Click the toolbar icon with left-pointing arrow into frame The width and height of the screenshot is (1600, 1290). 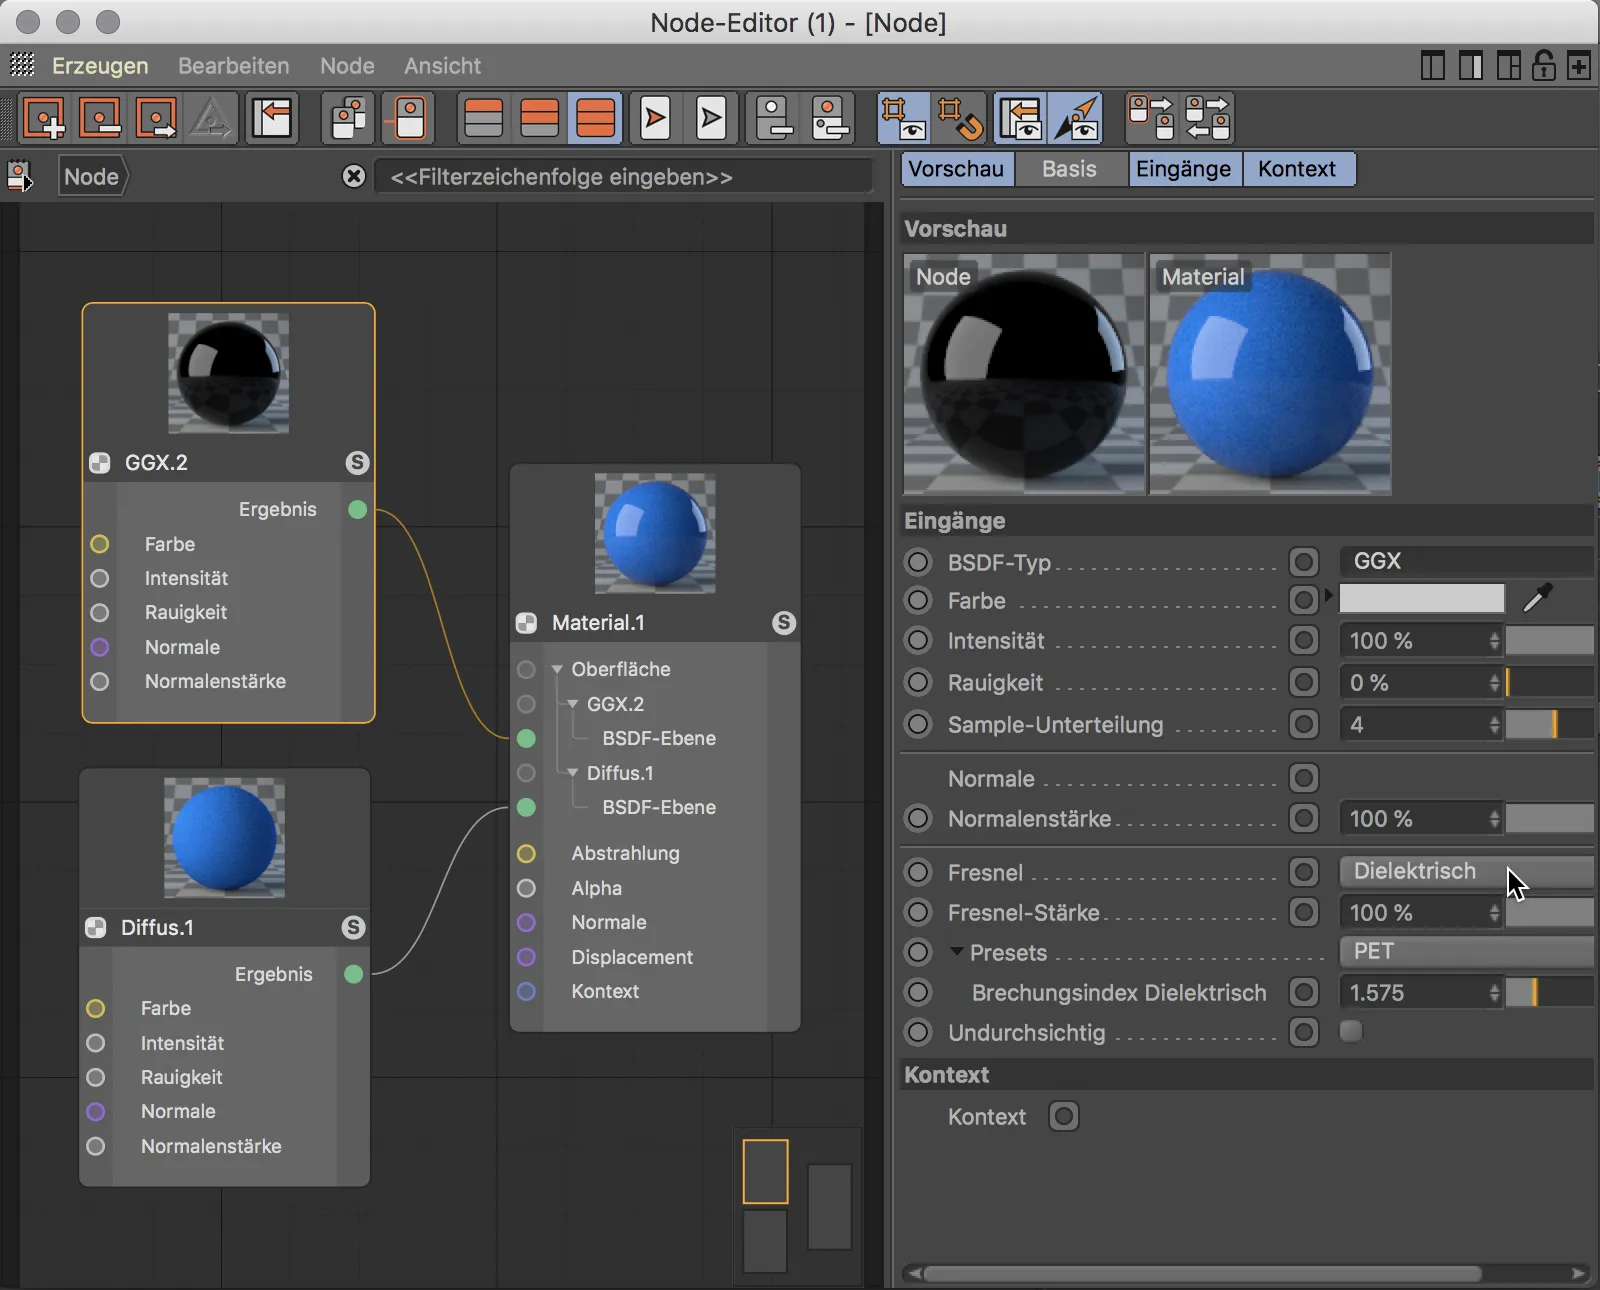coord(272,118)
